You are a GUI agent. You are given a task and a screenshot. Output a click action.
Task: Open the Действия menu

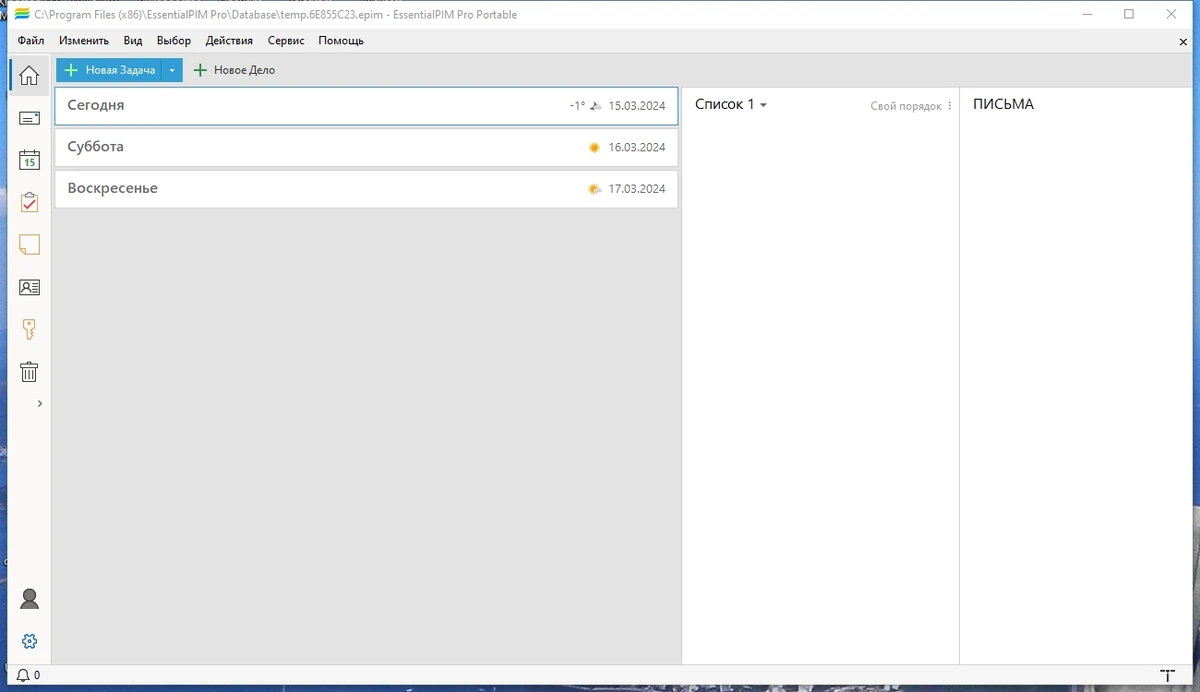[229, 41]
